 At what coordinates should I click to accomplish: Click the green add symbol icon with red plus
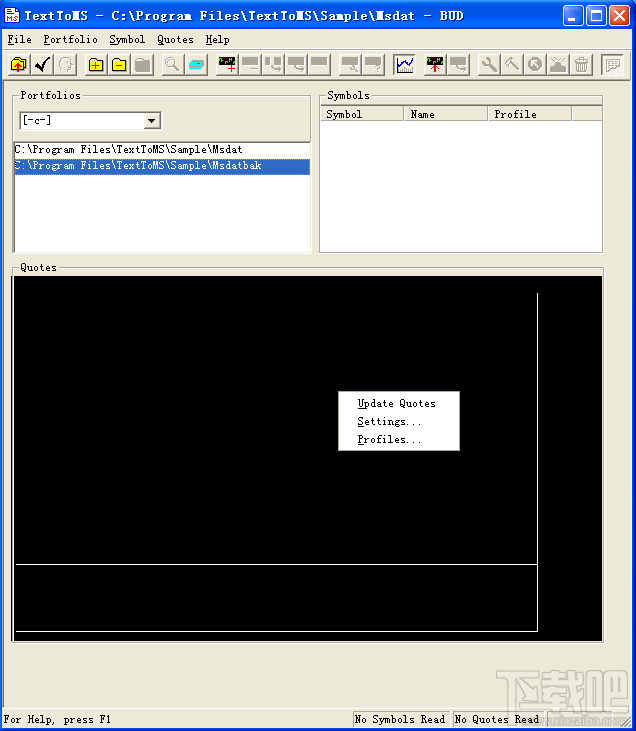[x=227, y=65]
